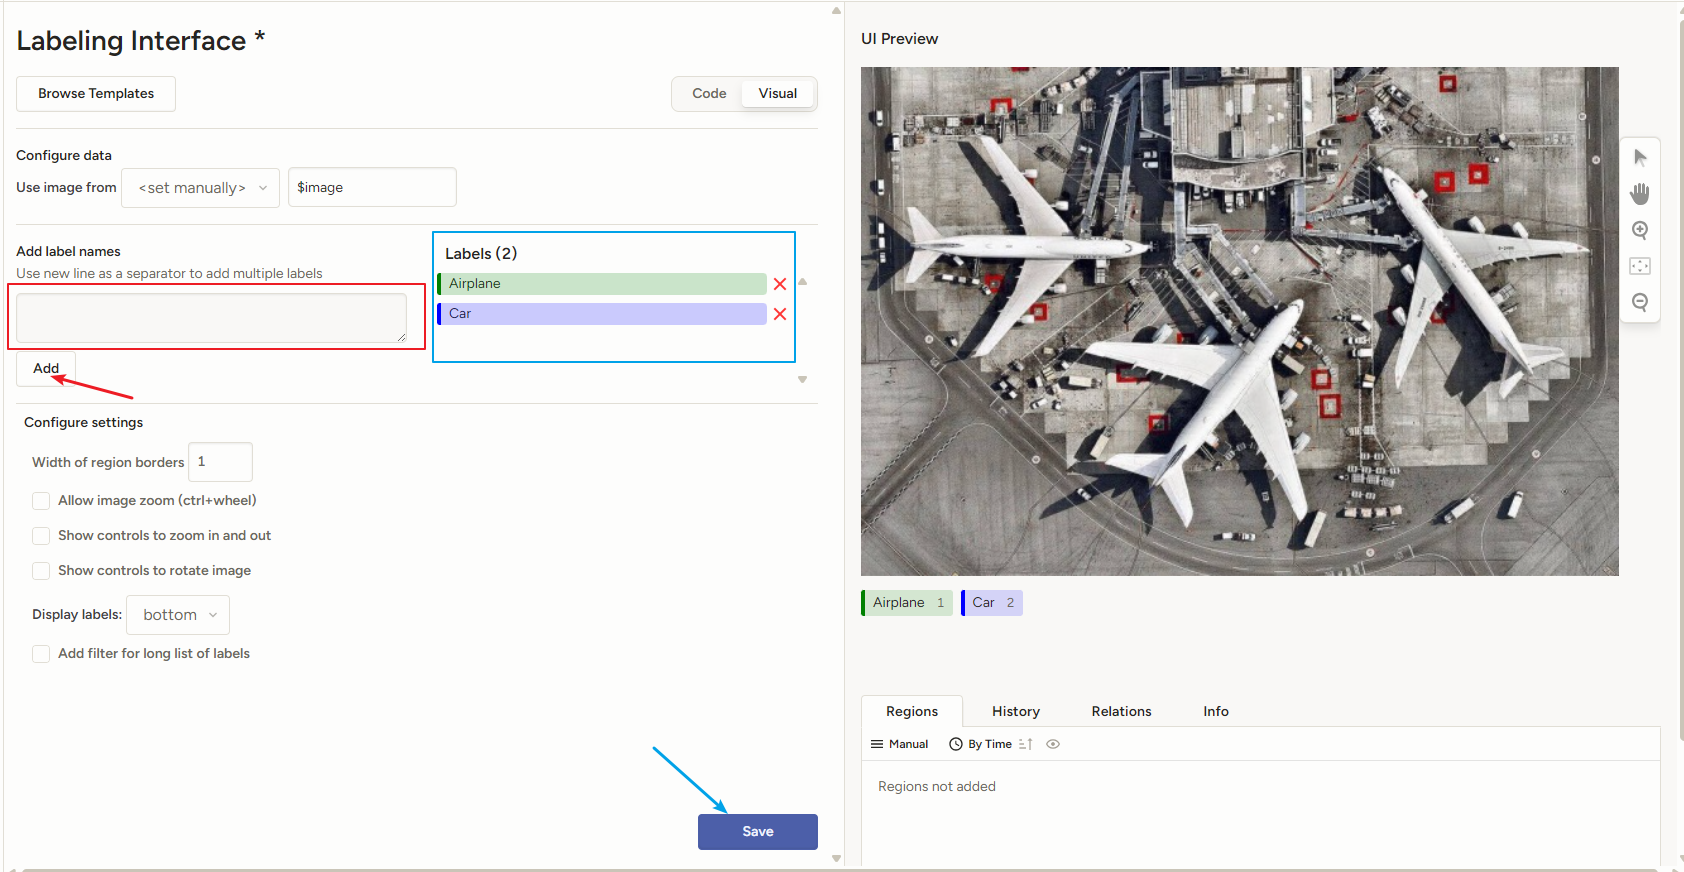Viewport: 1684px width, 872px height.
Task: Click Browse Templates button
Action: point(96,94)
